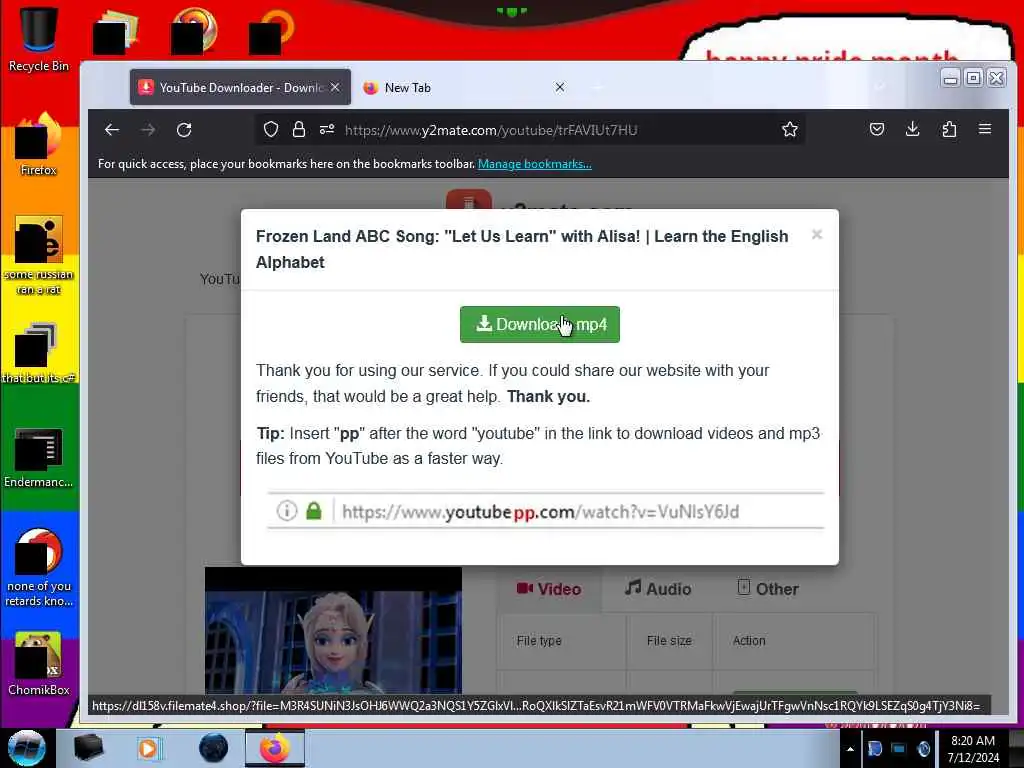This screenshot has height=768, width=1024.
Task: Go back using the browser back arrow
Action: pos(112,130)
